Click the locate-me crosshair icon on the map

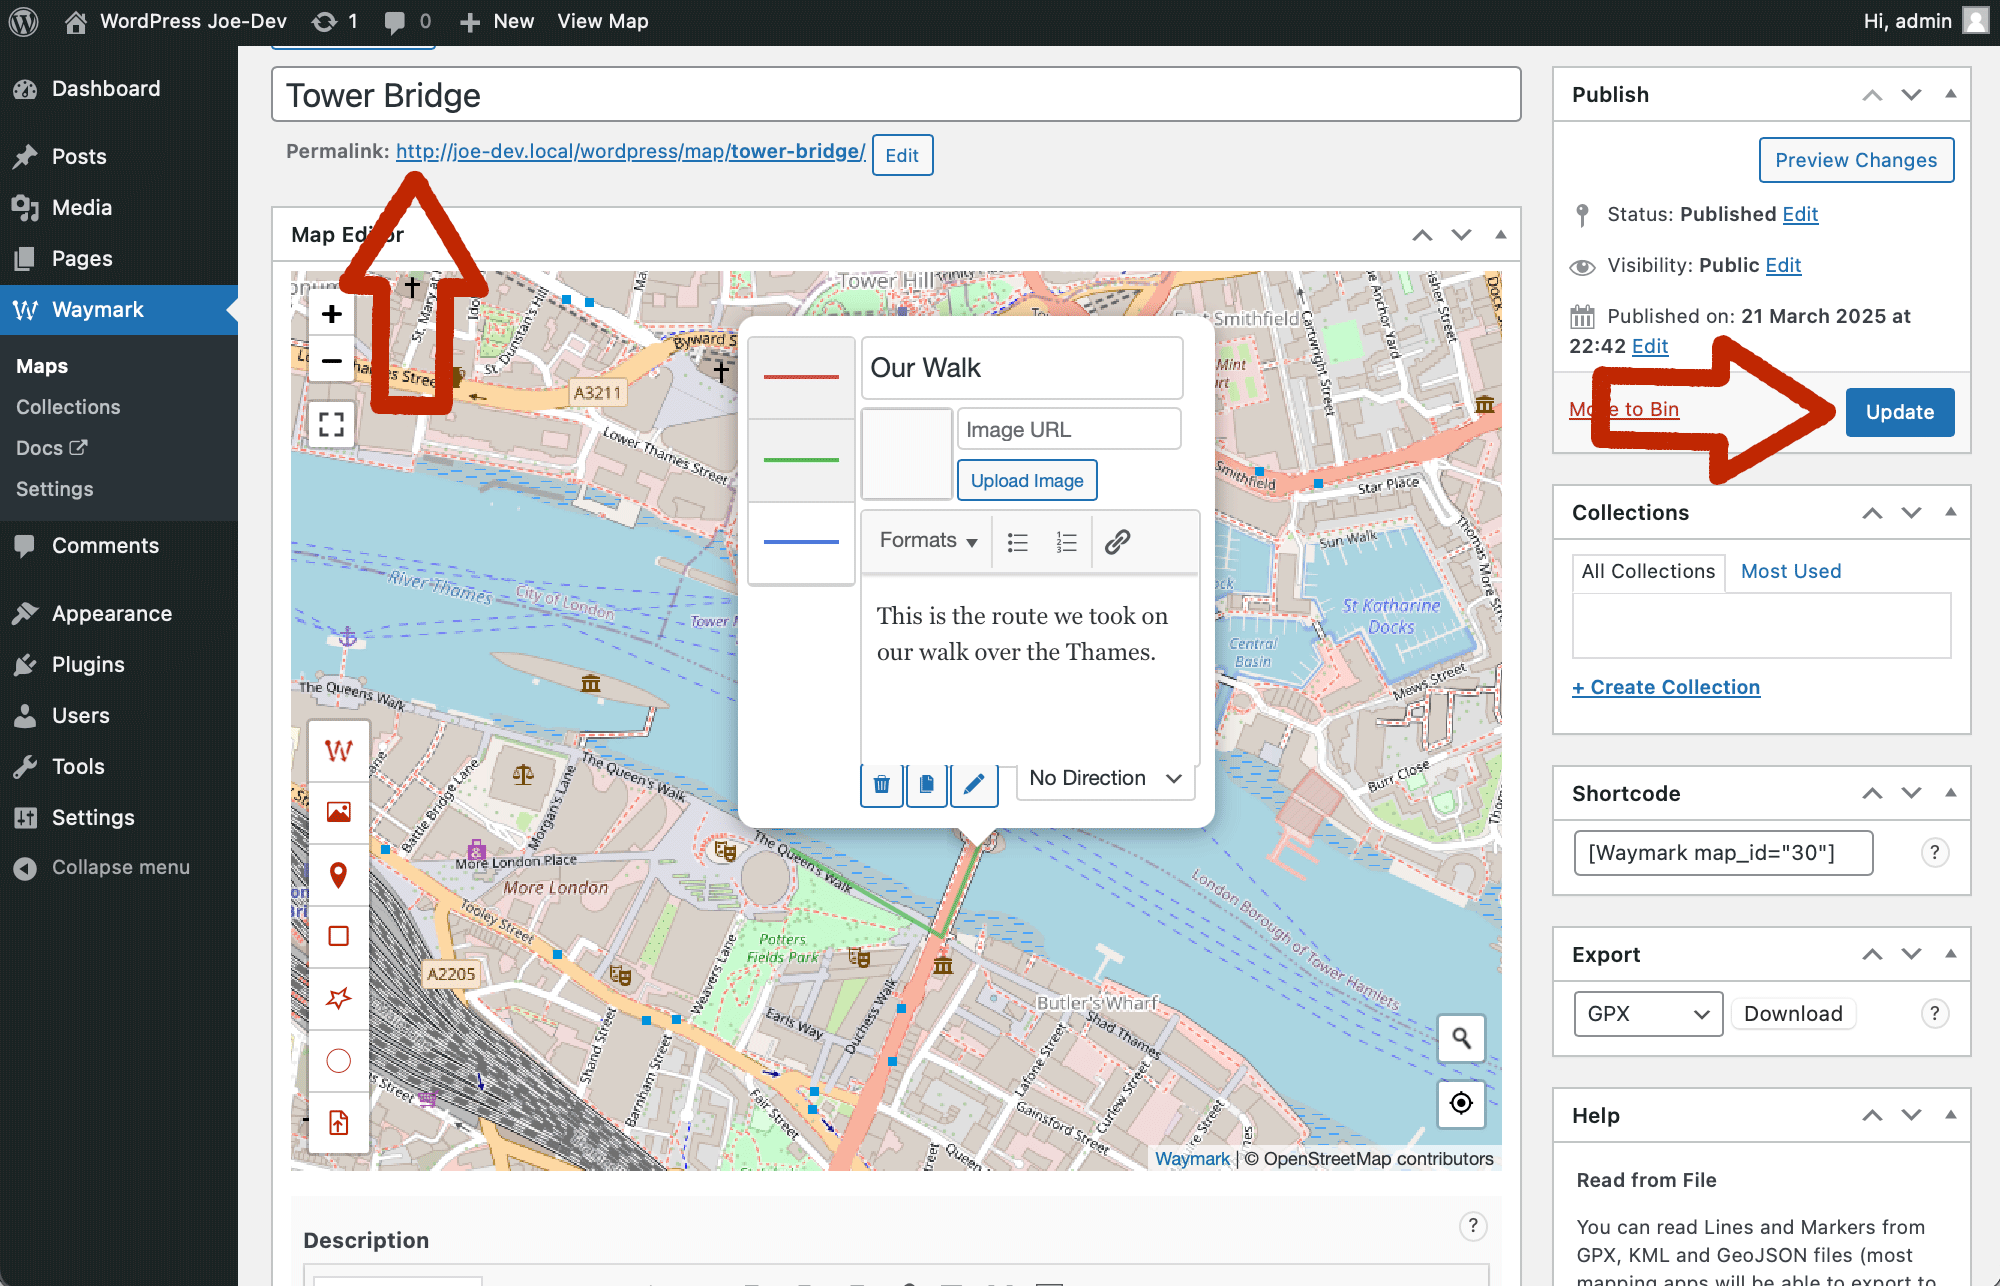(1461, 1103)
